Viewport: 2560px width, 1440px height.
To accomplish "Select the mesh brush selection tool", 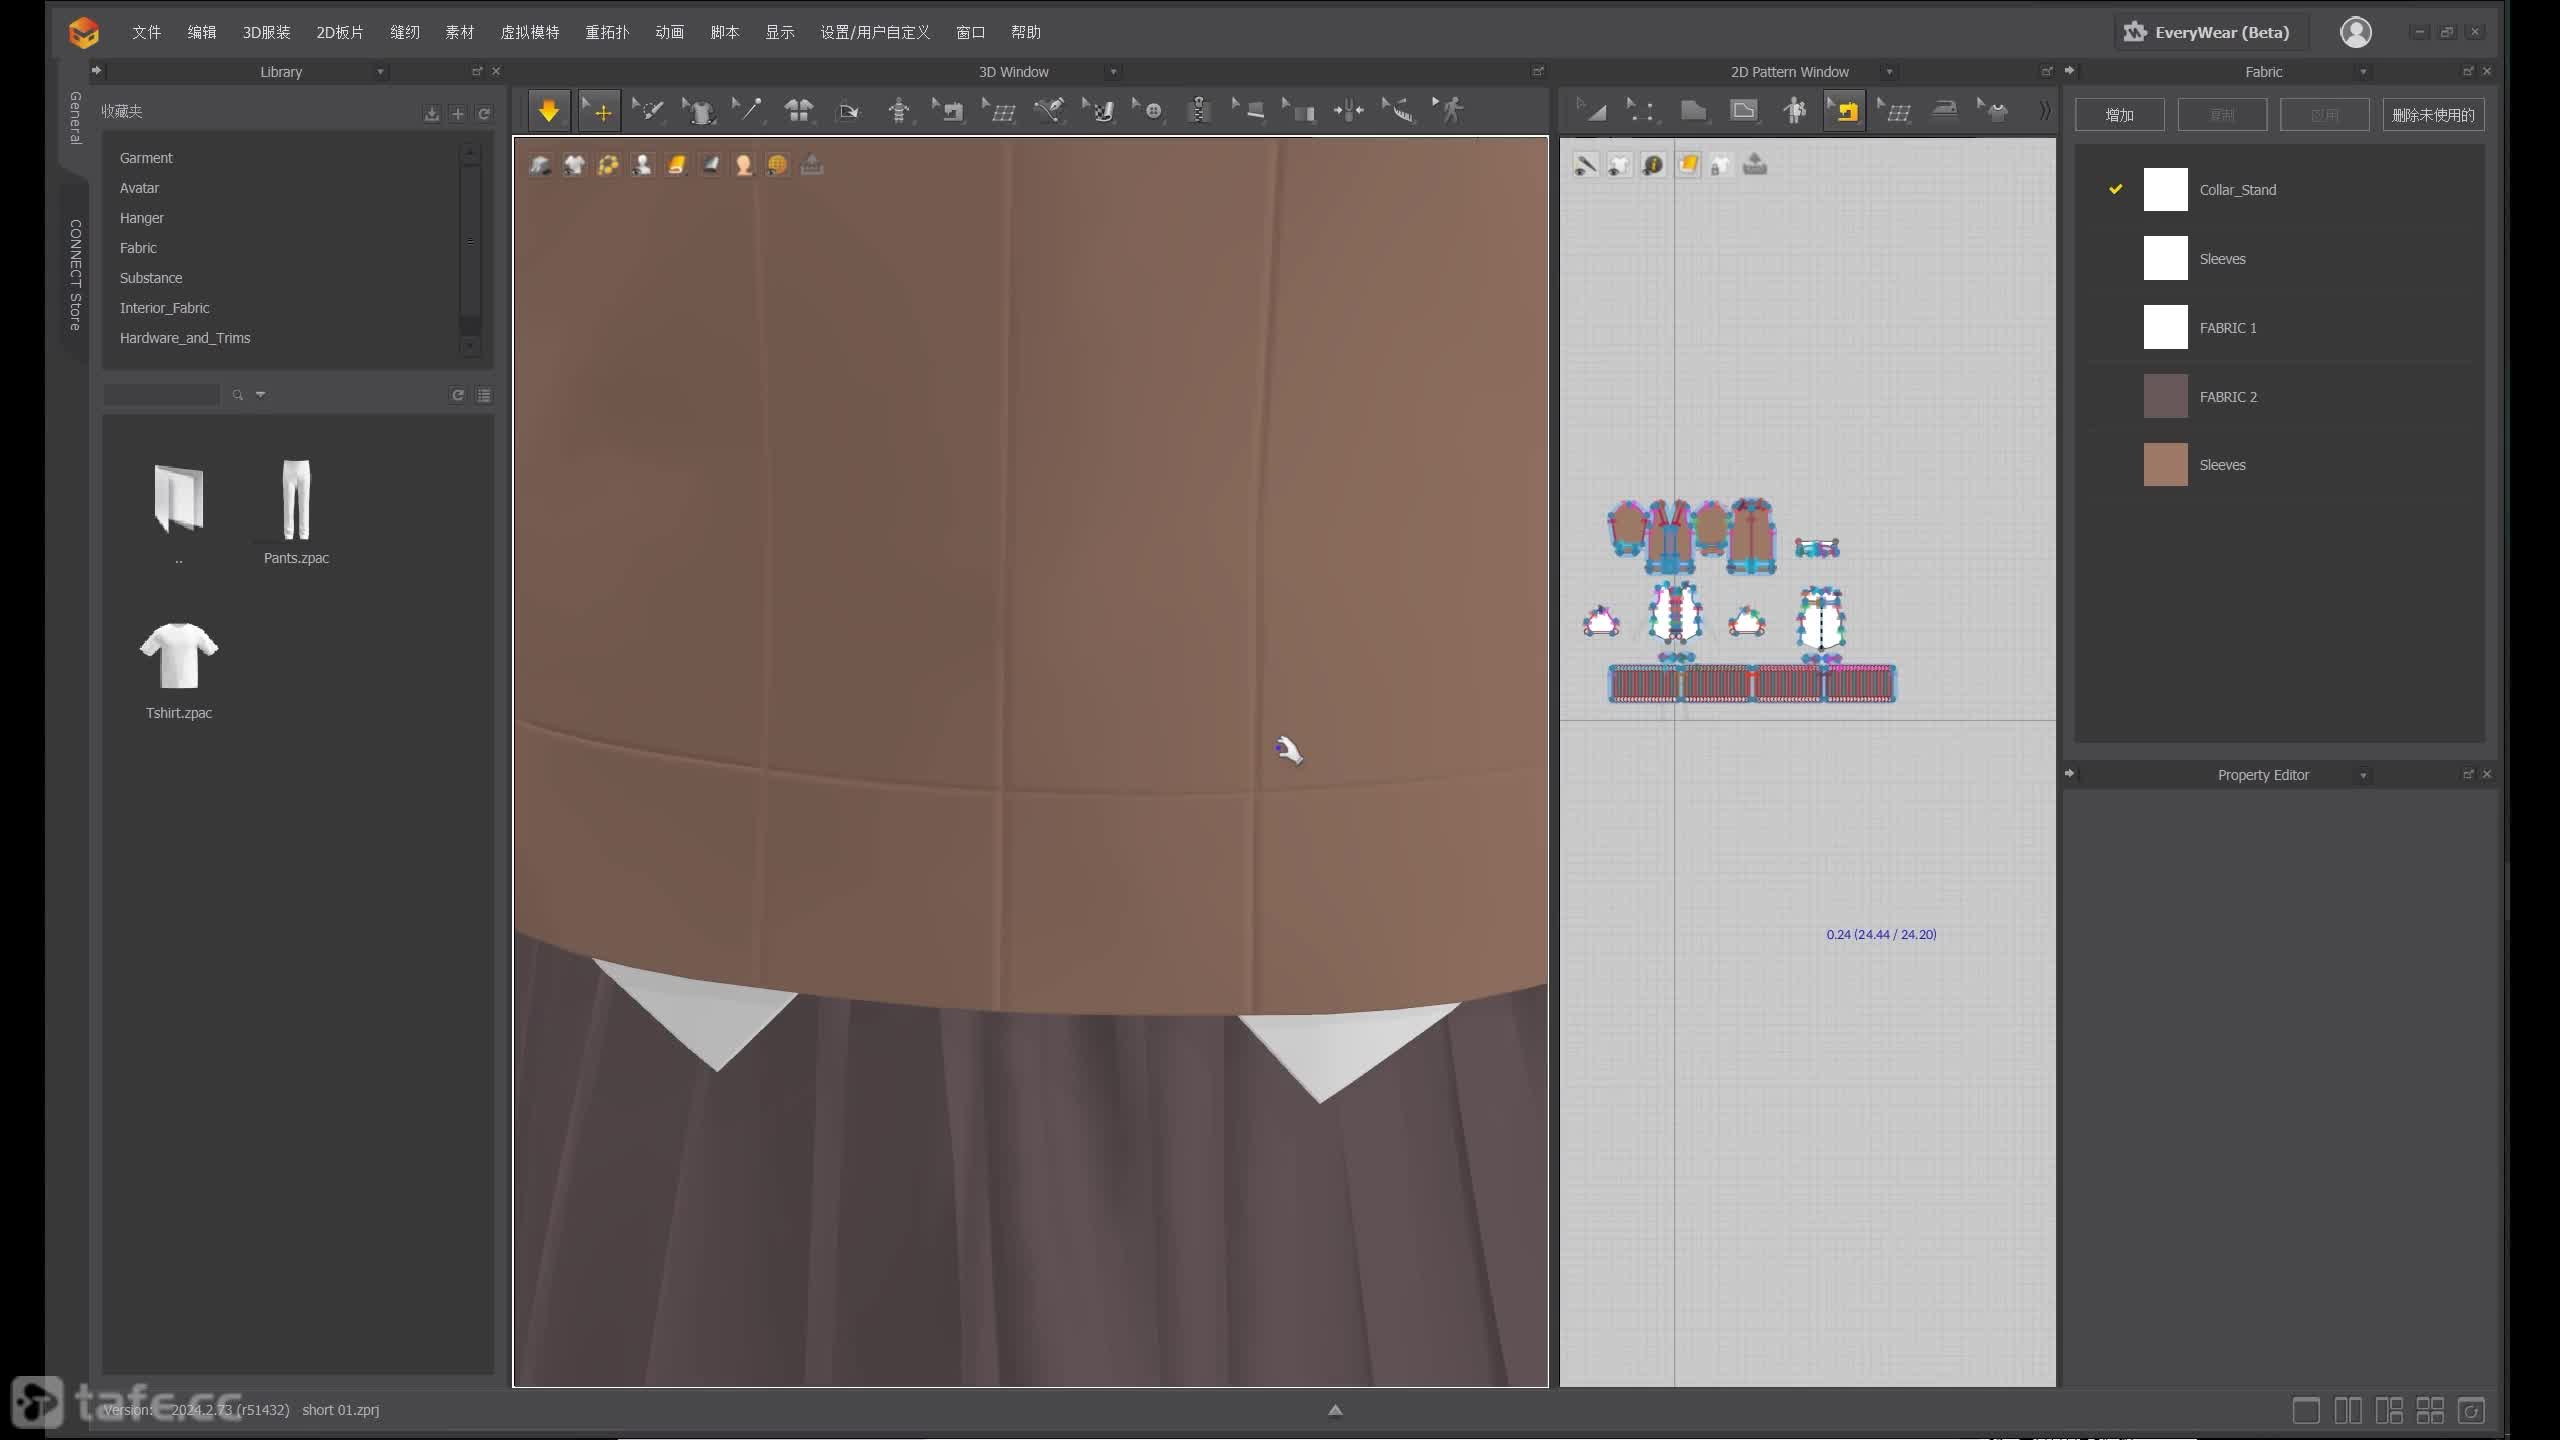I will (x=648, y=111).
